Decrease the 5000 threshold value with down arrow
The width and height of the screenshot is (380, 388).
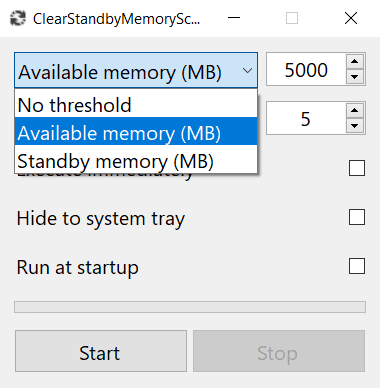355,77
